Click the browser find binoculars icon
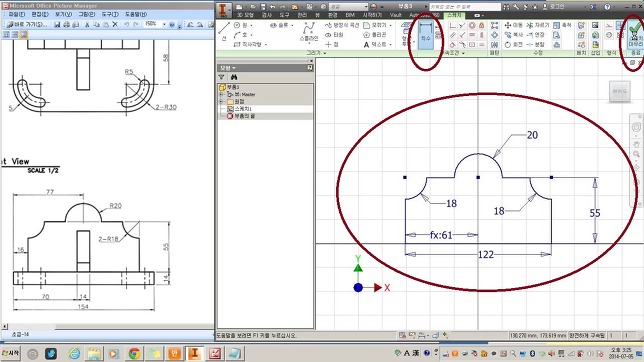The height and width of the screenshot is (362, 644). click(234, 77)
